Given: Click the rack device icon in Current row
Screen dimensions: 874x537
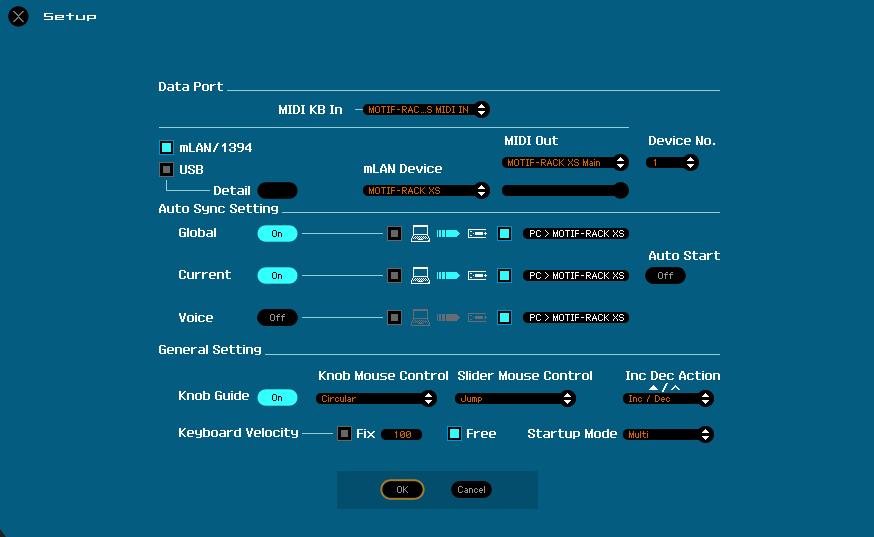Looking at the screenshot, I should [x=477, y=275].
